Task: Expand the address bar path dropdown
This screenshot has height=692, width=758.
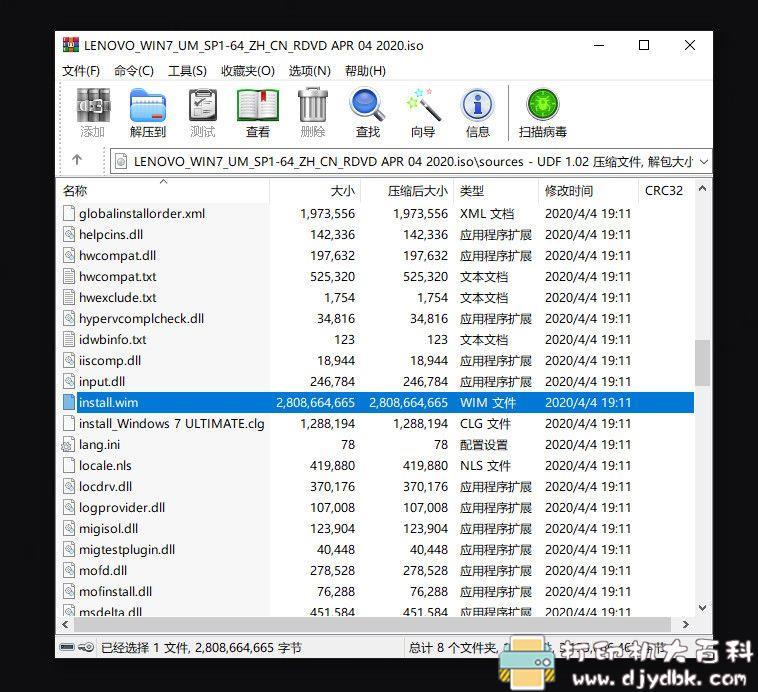Action: [x=704, y=162]
